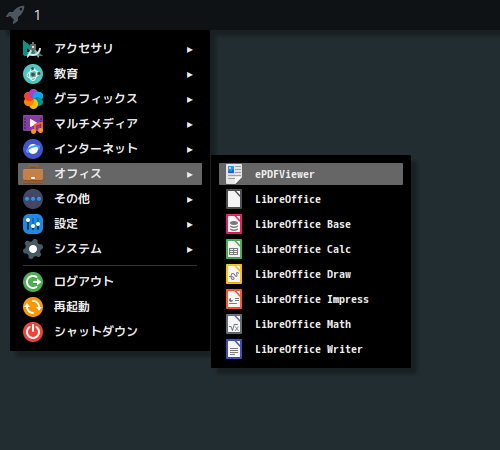500x450 pixels.
Task: Switch to workspace 1 in the panel
Action: 37,15
